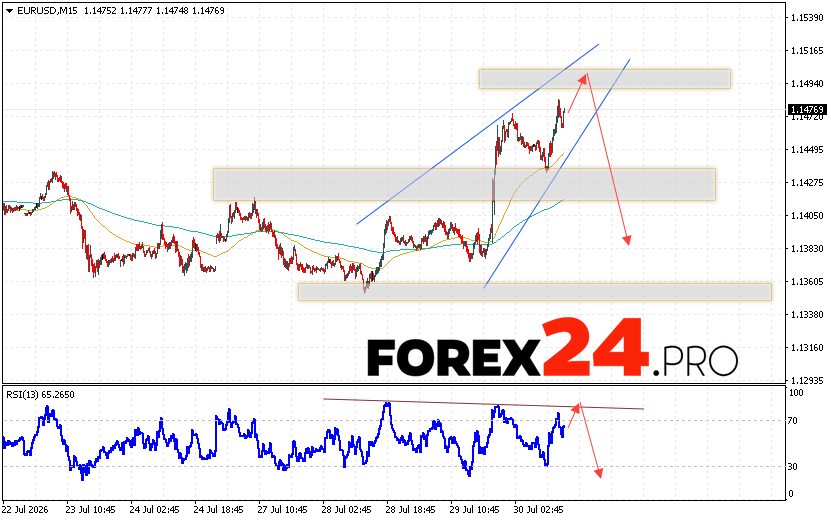831x521 pixels.
Task: Select price scale value 1.14275
Action: pos(807,183)
